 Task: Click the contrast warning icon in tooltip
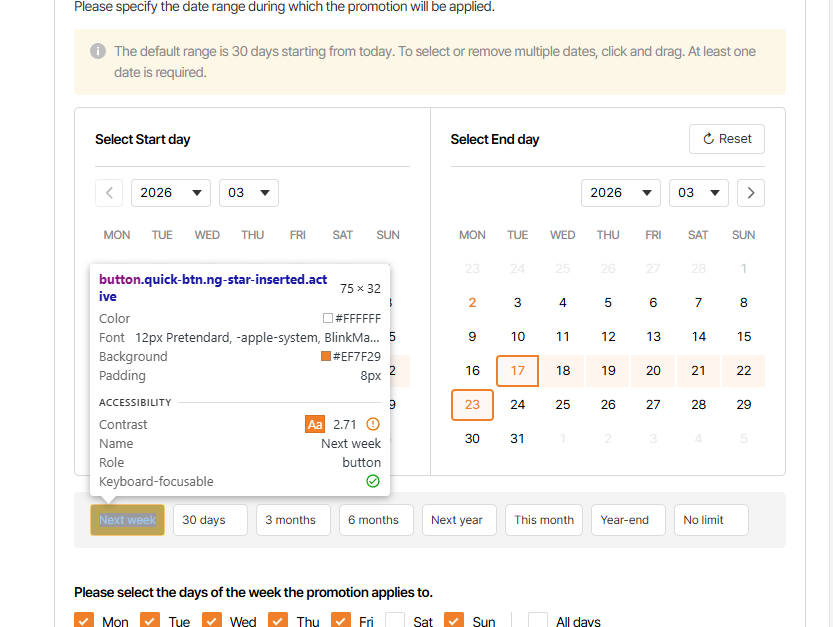click(373, 424)
